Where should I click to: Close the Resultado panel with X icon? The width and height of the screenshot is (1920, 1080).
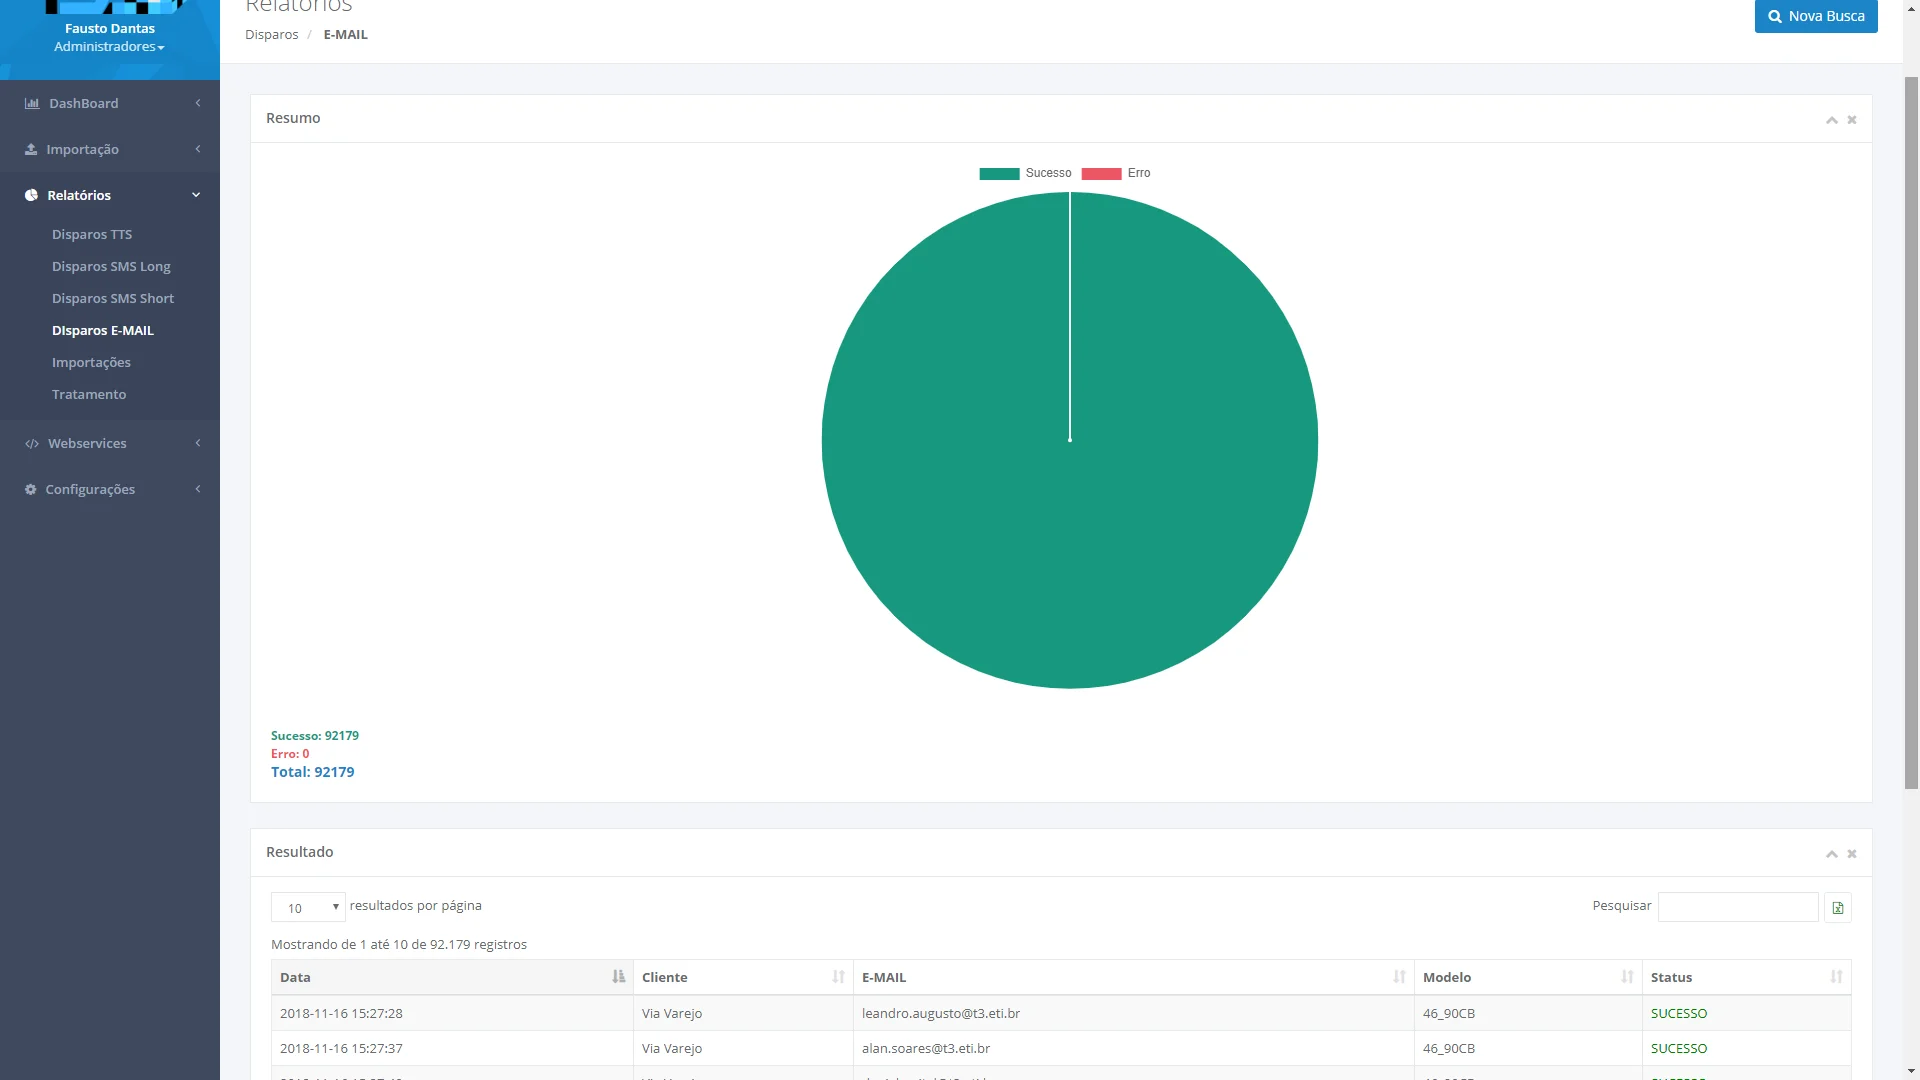pyautogui.click(x=1852, y=854)
